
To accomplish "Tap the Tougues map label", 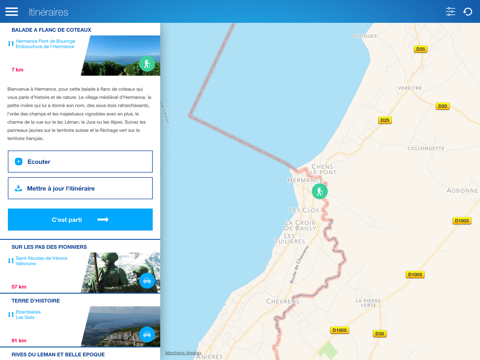I will click(x=365, y=36).
